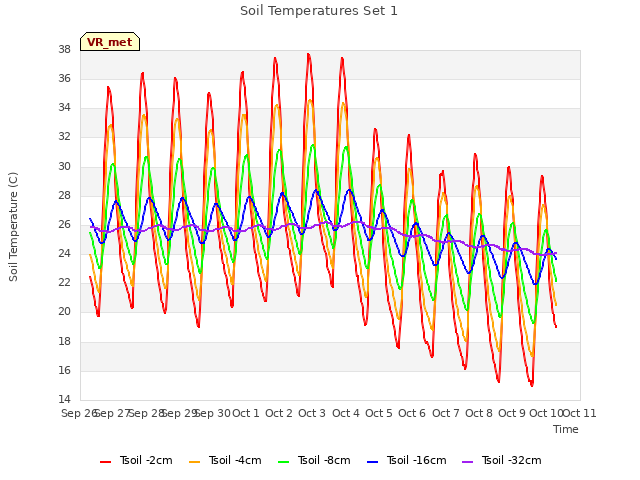Toggle the Tsoil -2cm legend entry
Screen dimensions: 640x480
point(136,460)
